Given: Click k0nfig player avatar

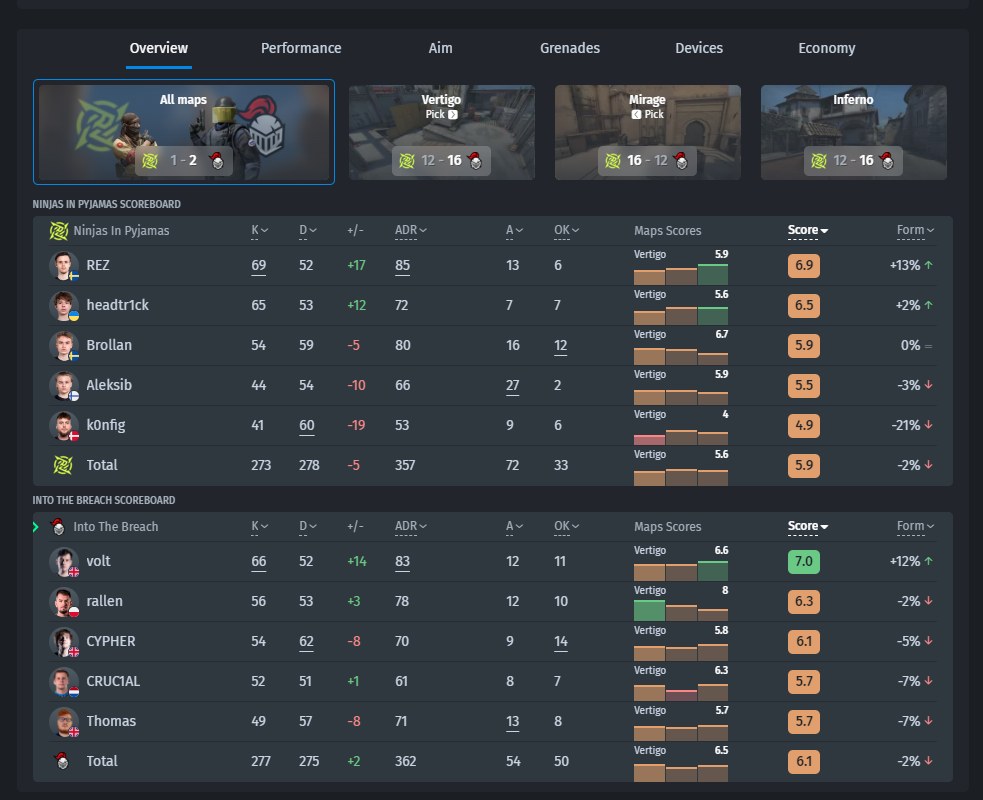Looking at the screenshot, I should tap(64, 426).
